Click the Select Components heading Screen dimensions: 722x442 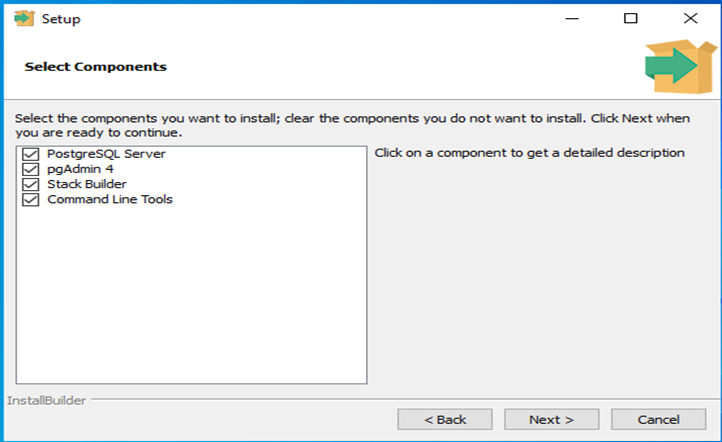96,67
